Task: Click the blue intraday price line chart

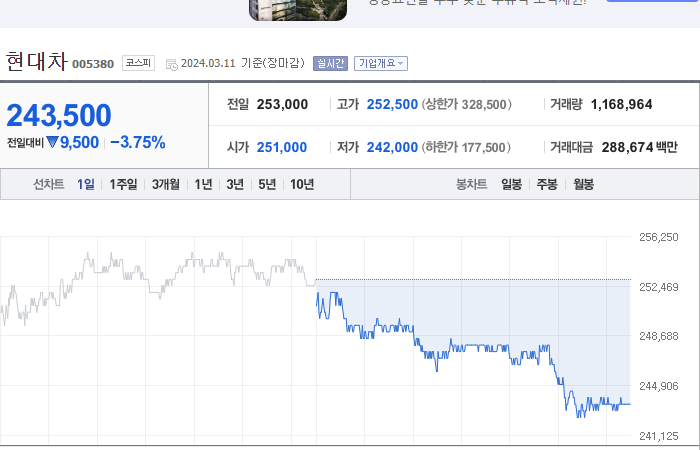Action: [473, 348]
